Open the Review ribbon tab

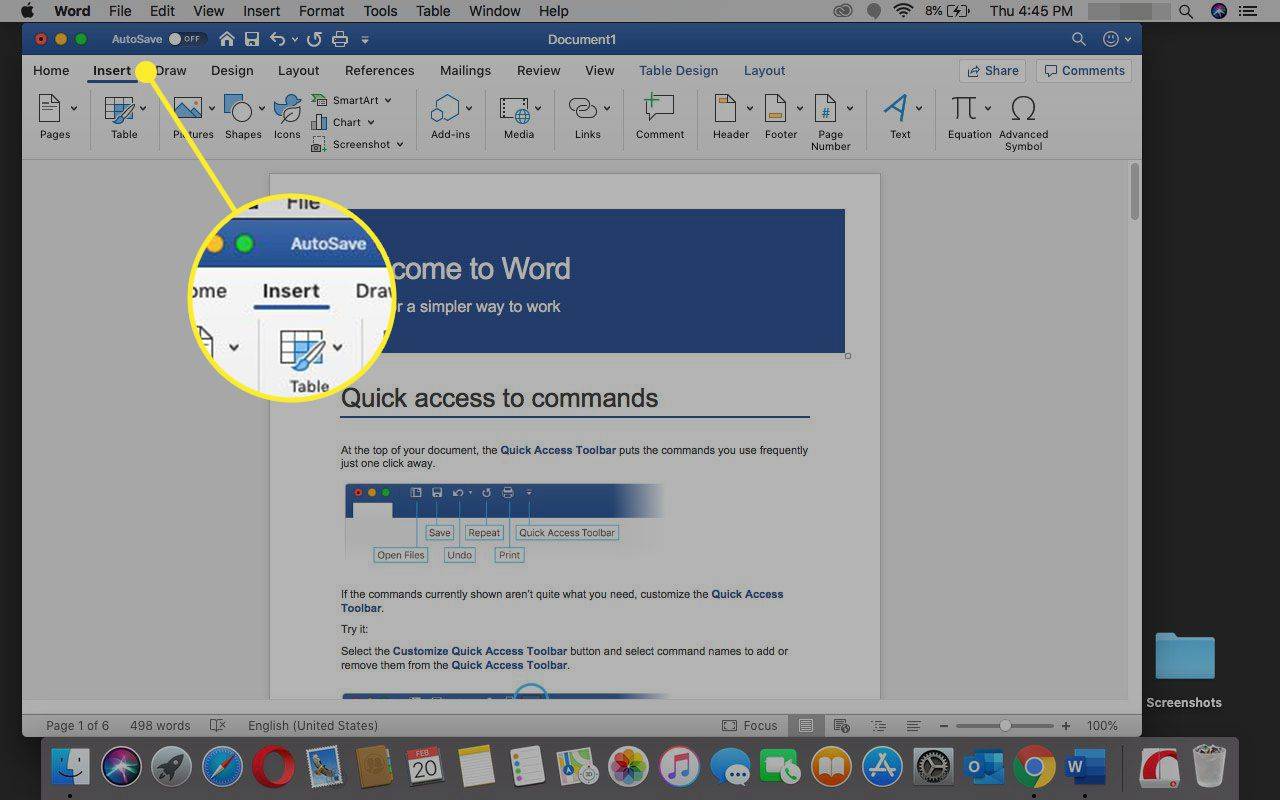pyautogui.click(x=538, y=70)
